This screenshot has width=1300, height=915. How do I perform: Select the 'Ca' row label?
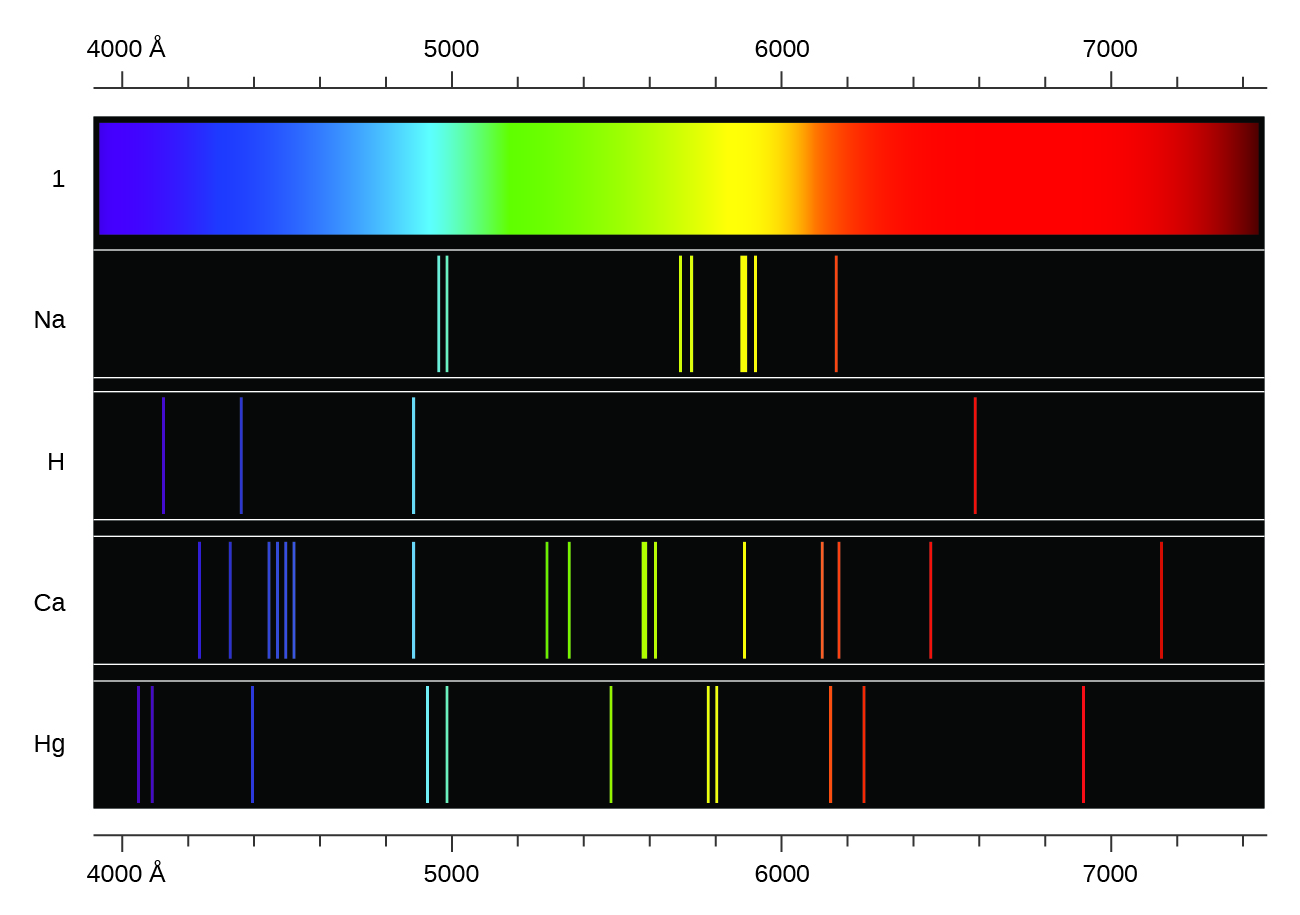pyautogui.click(x=49, y=603)
